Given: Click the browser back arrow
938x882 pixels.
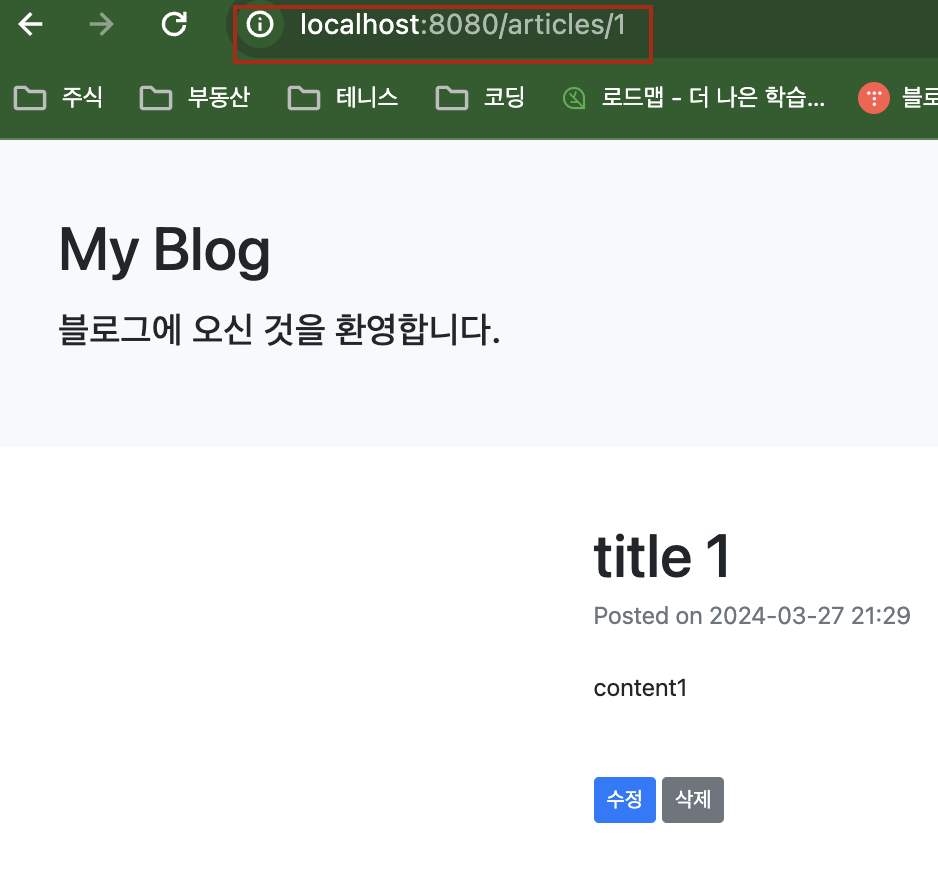Looking at the screenshot, I should pyautogui.click(x=31, y=25).
